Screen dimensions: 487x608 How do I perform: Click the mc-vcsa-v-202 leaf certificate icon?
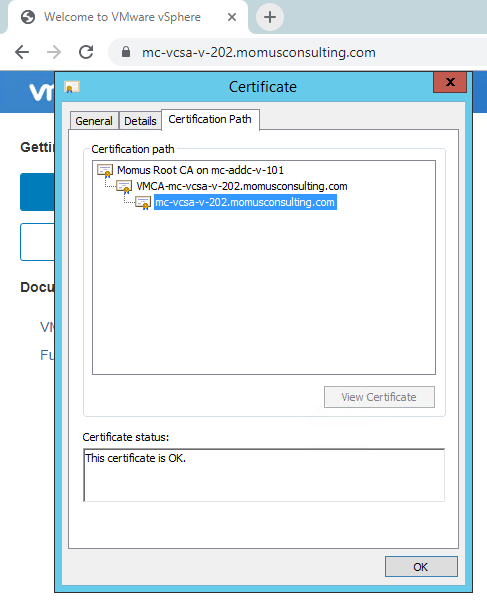pos(143,203)
